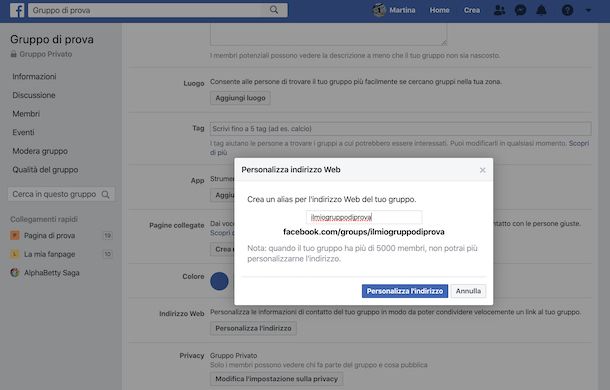Image resolution: width=610 pixels, height=390 pixels.
Task: Click Annulla in the dialog
Action: (468, 291)
